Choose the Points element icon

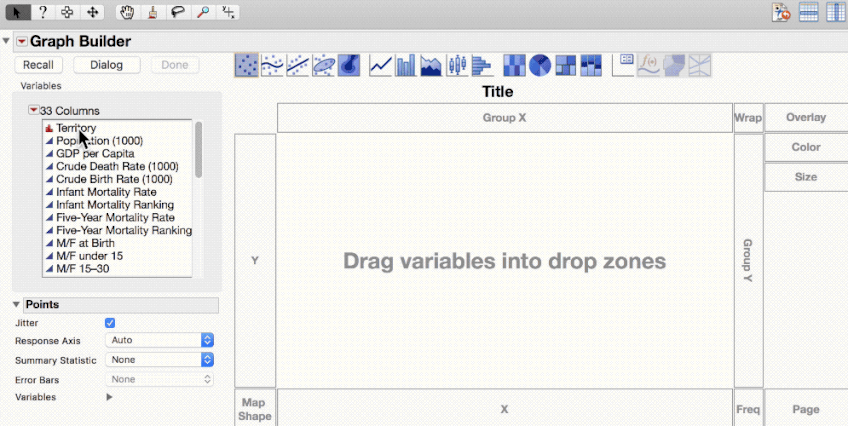pyautogui.click(x=247, y=65)
